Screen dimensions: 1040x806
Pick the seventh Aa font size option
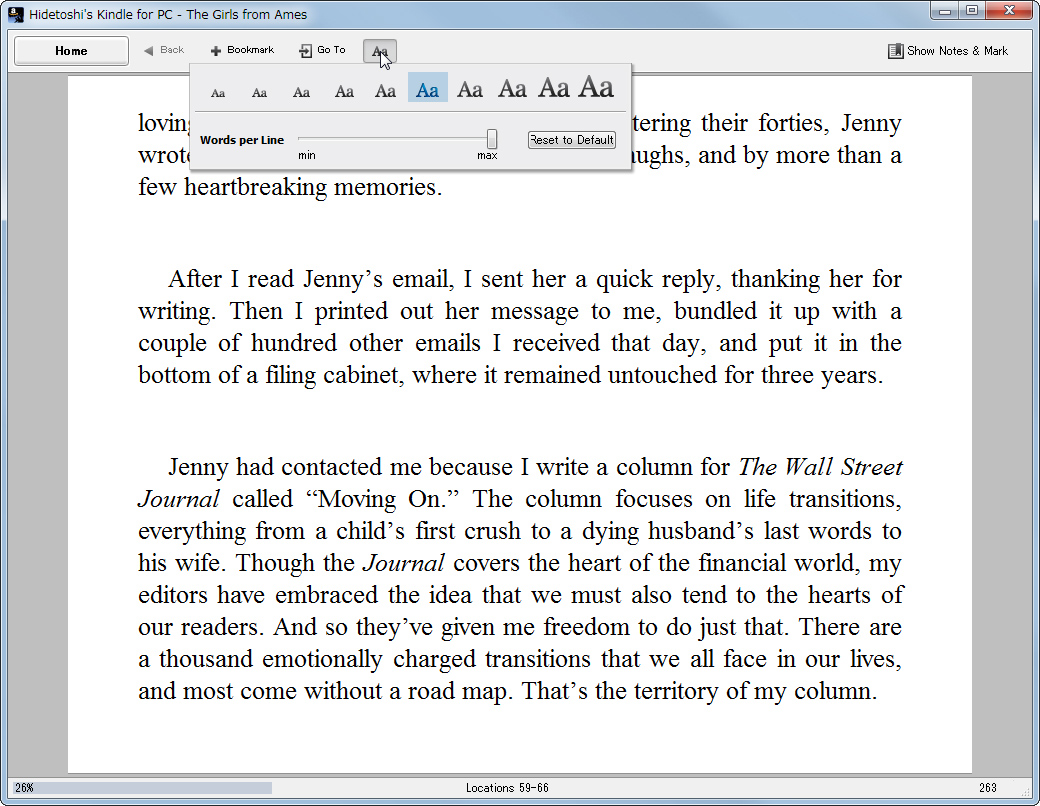pyautogui.click(x=470, y=89)
